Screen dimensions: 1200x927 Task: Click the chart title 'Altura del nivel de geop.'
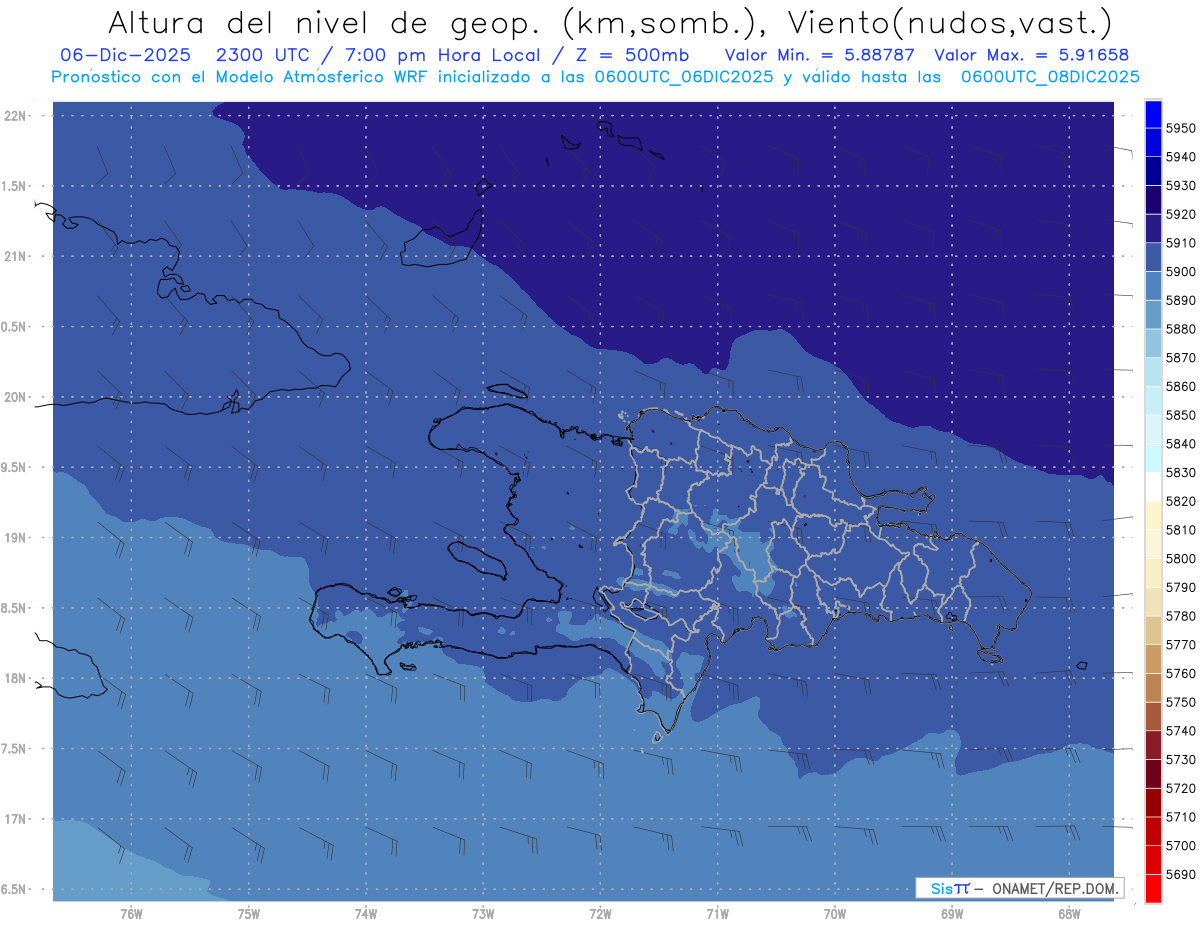click(323, 22)
